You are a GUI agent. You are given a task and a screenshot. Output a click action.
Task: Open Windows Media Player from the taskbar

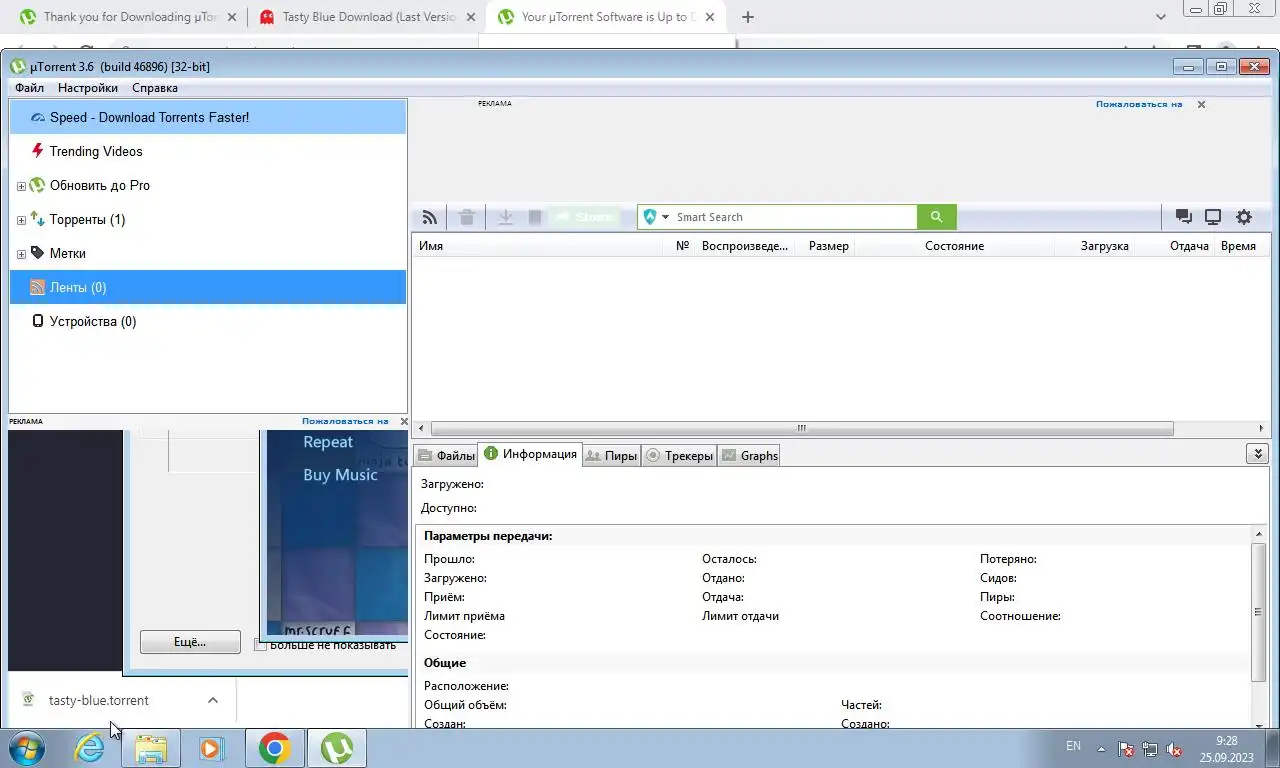[212, 748]
